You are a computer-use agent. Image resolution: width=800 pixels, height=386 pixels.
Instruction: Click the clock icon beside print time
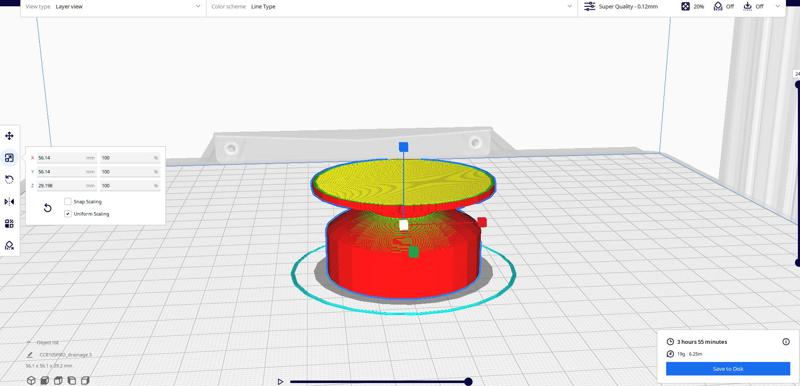[x=670, y=342]
